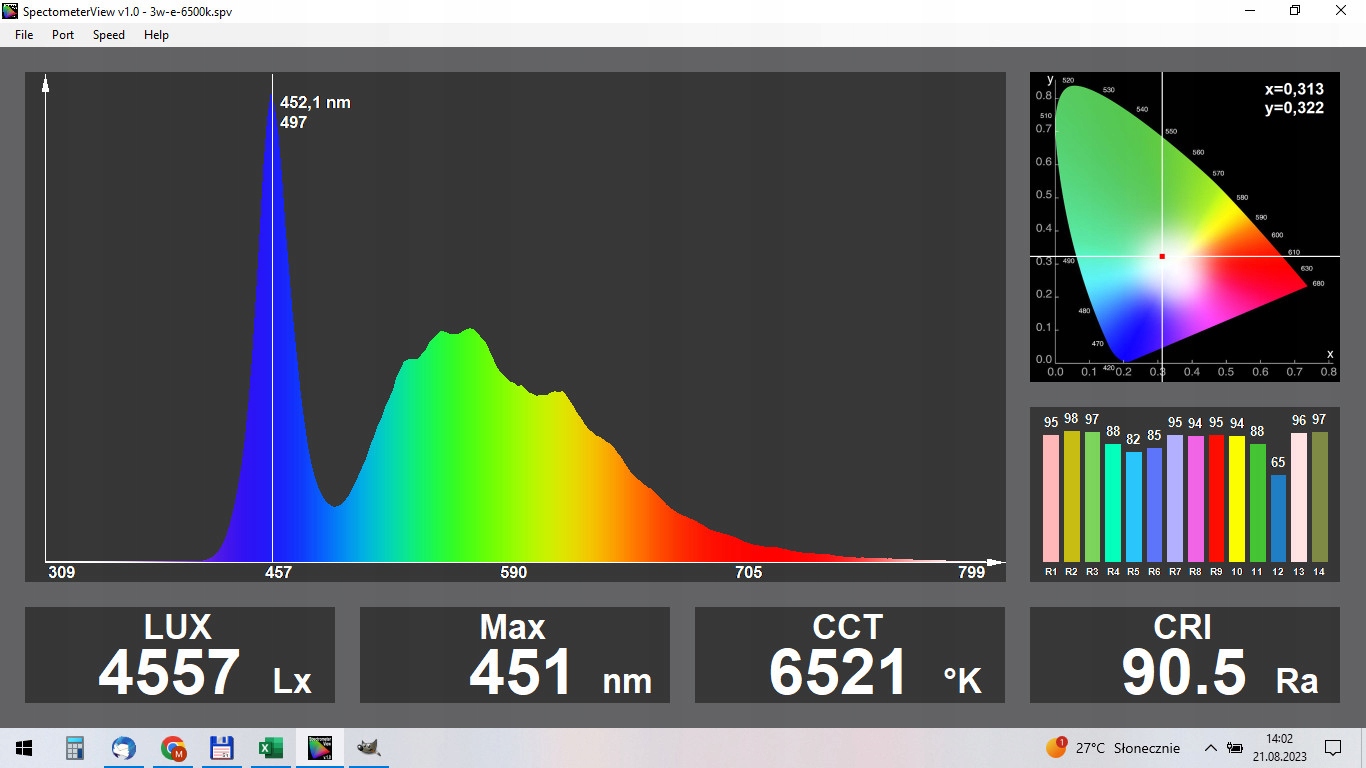Screen dimensions: 1366x768
Task: Open GIMP from the taskbar
Action: point(369,748)
